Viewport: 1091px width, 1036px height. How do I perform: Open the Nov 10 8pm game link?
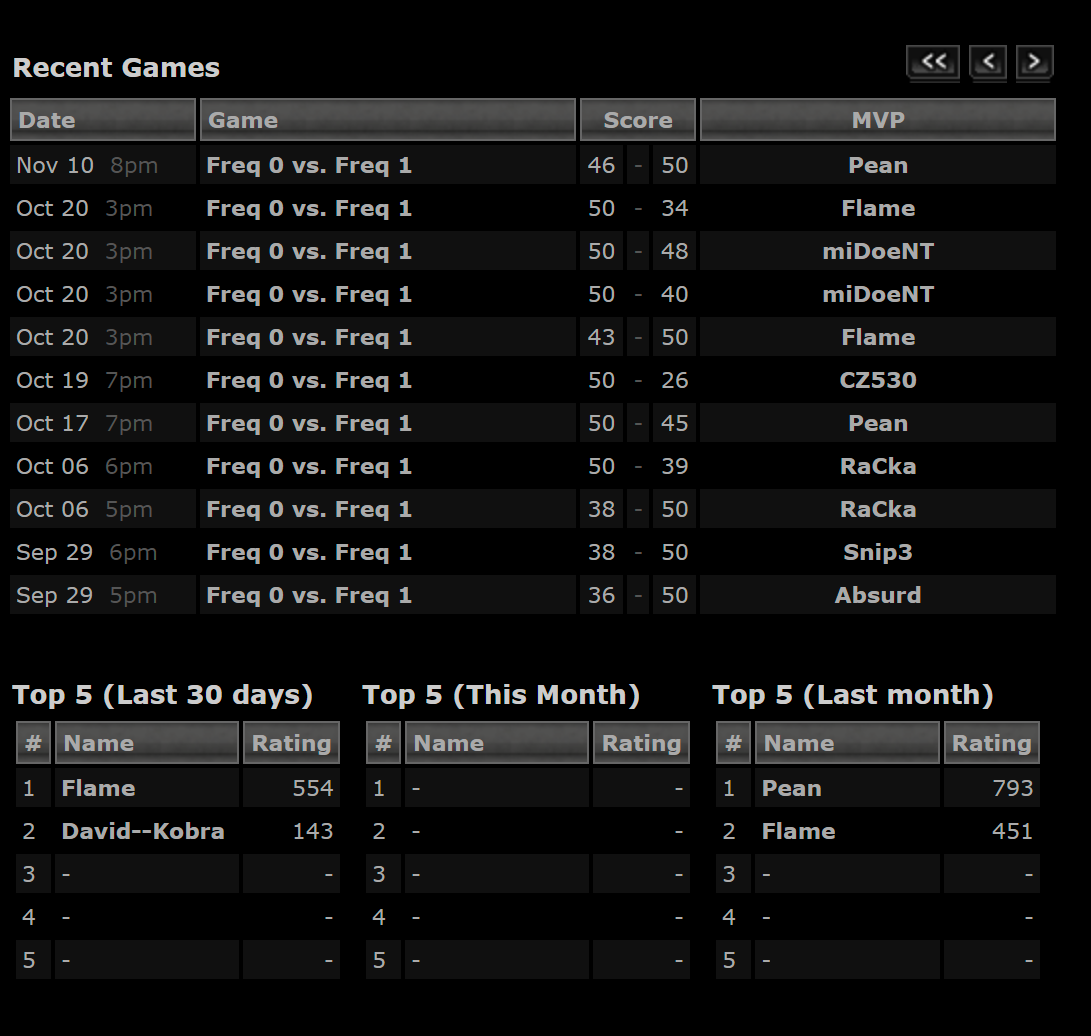tap(309, 165)
